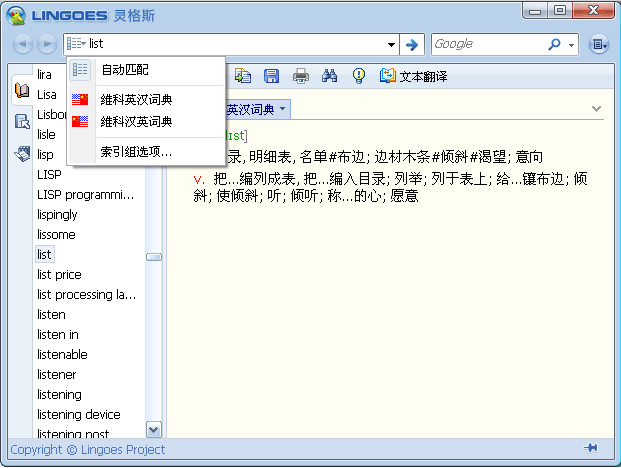Select the word 'listenable'

click(x=62, y=355)
